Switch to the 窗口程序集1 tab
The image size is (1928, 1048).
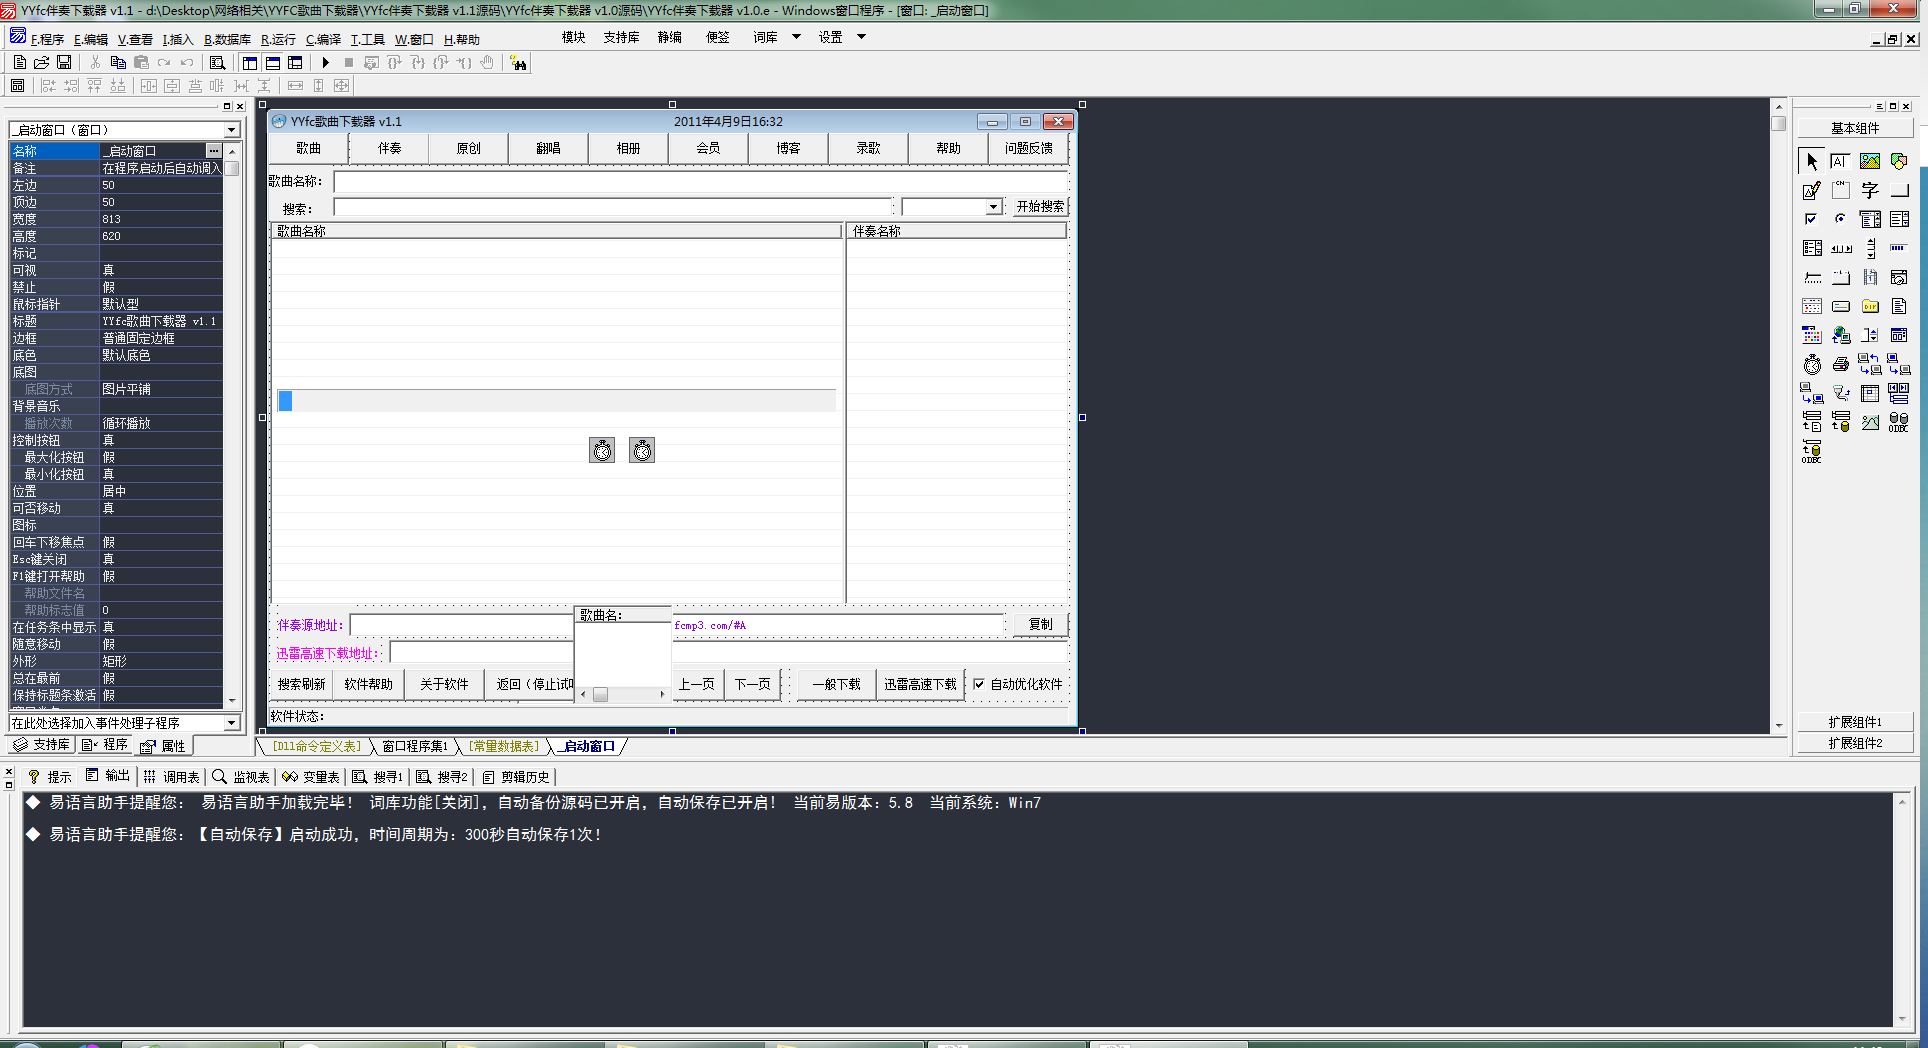coord(415,746)
